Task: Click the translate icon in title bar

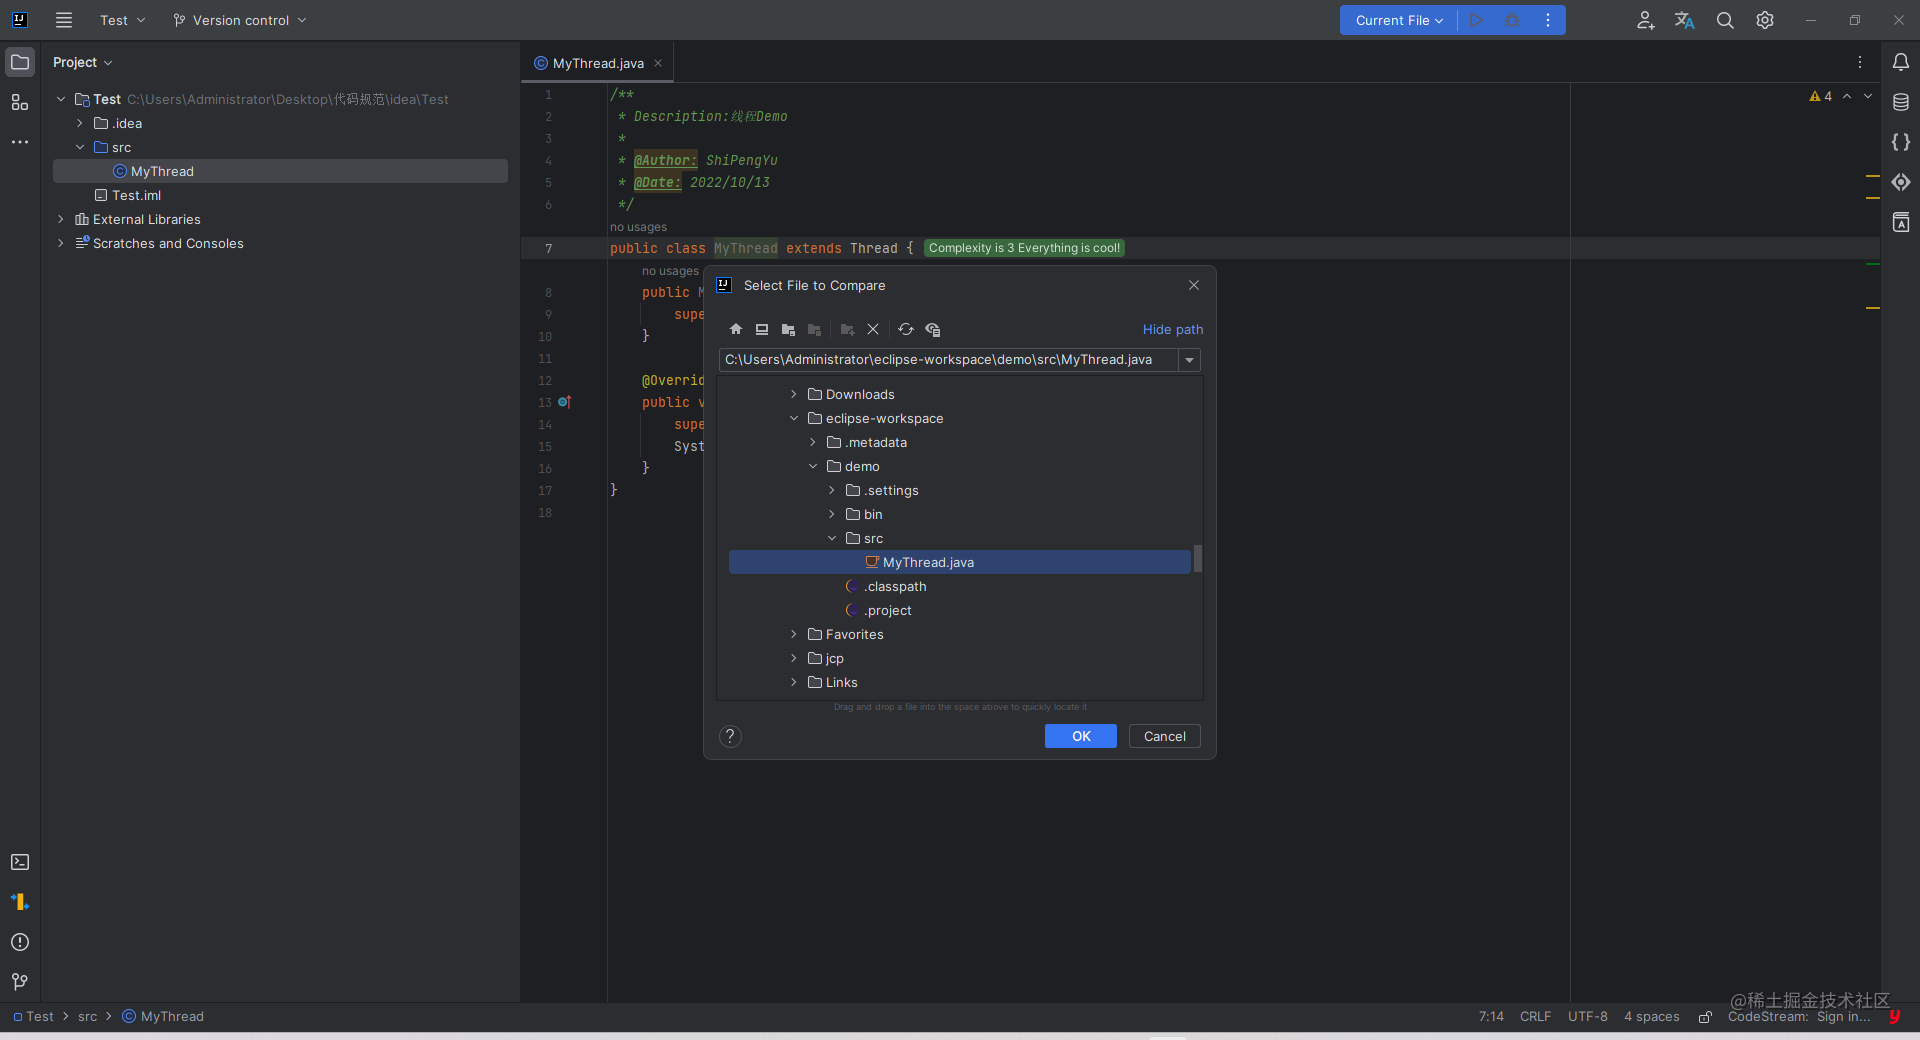Action: [1685, 20]
